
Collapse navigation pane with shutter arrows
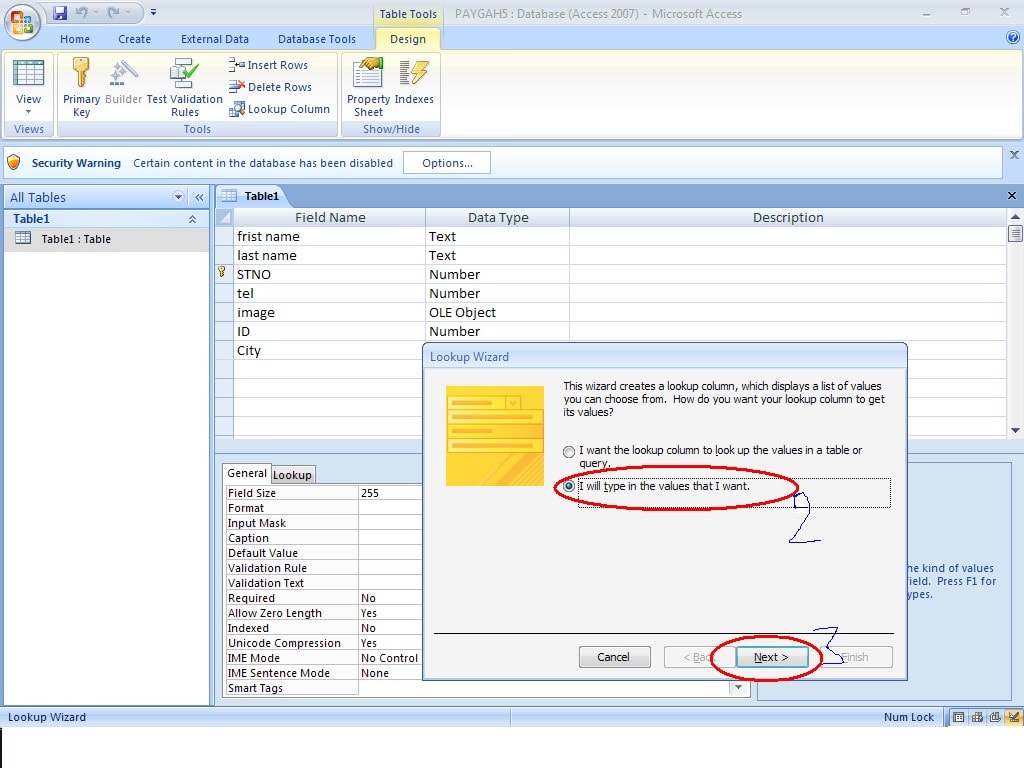click(x=199, y=197)
